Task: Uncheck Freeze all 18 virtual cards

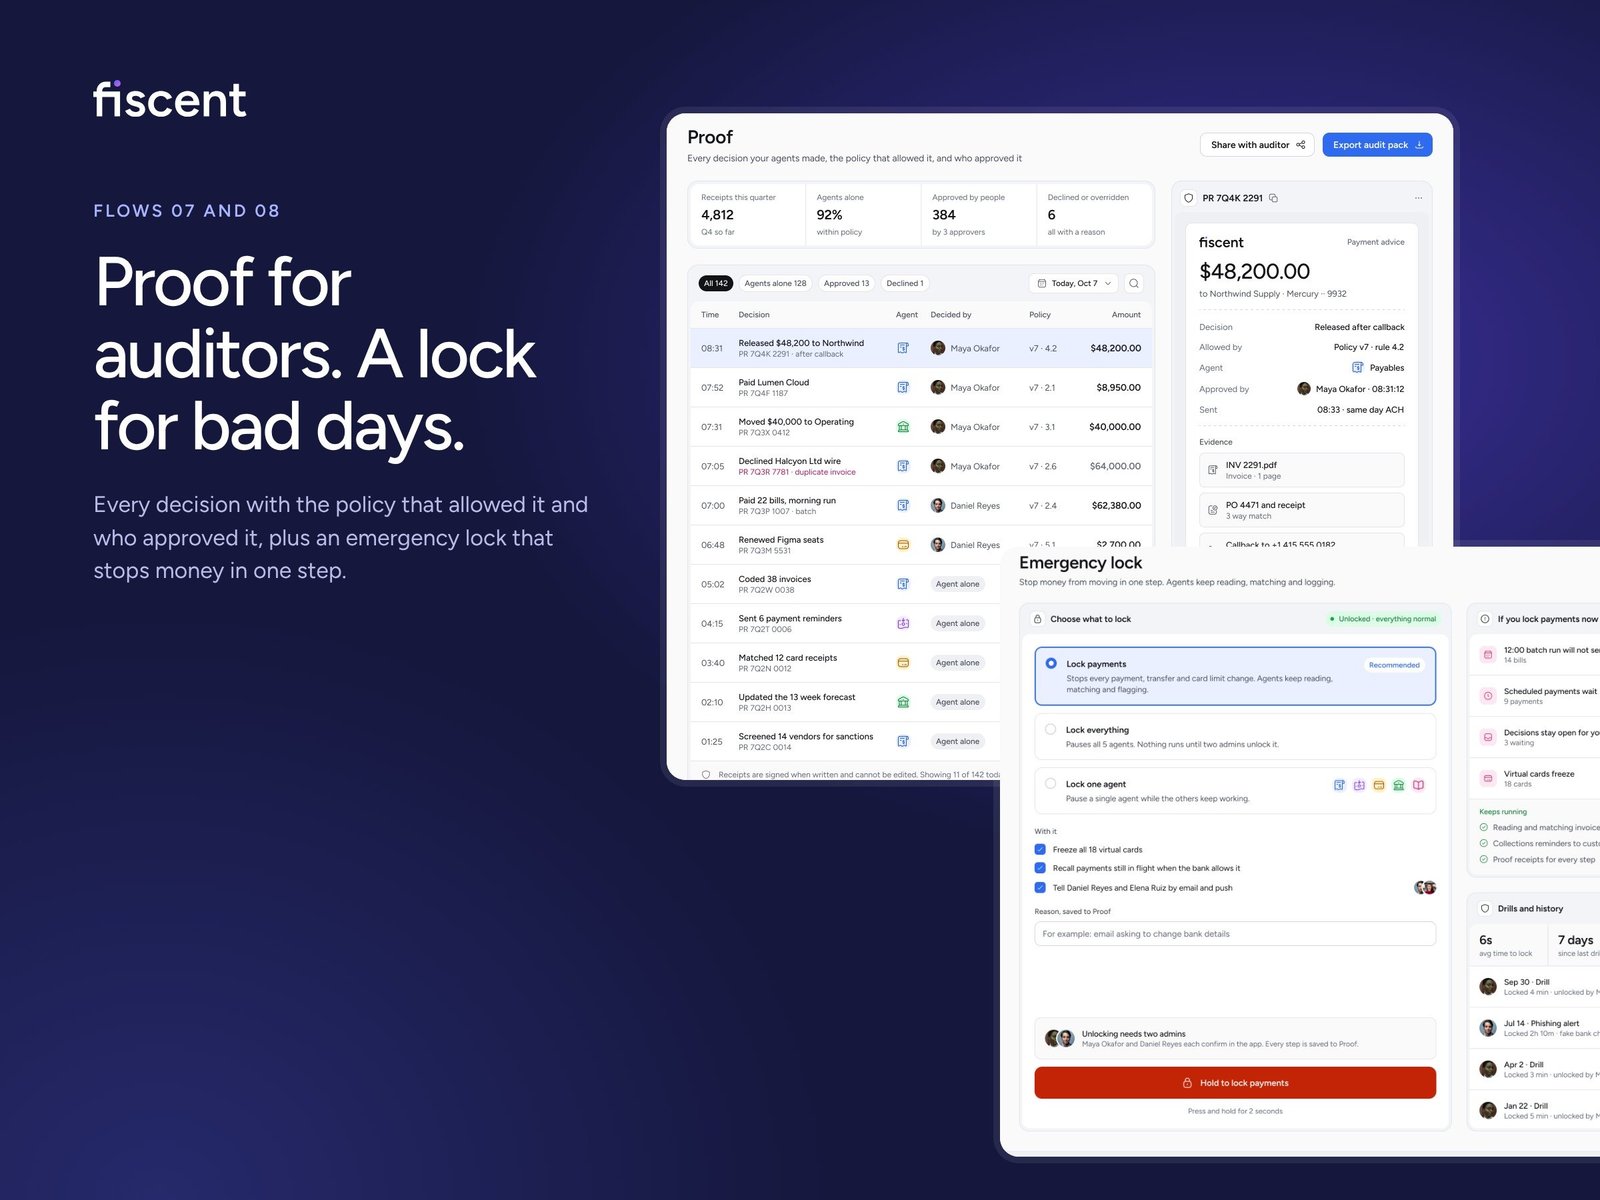Action: coord(1040,849)
